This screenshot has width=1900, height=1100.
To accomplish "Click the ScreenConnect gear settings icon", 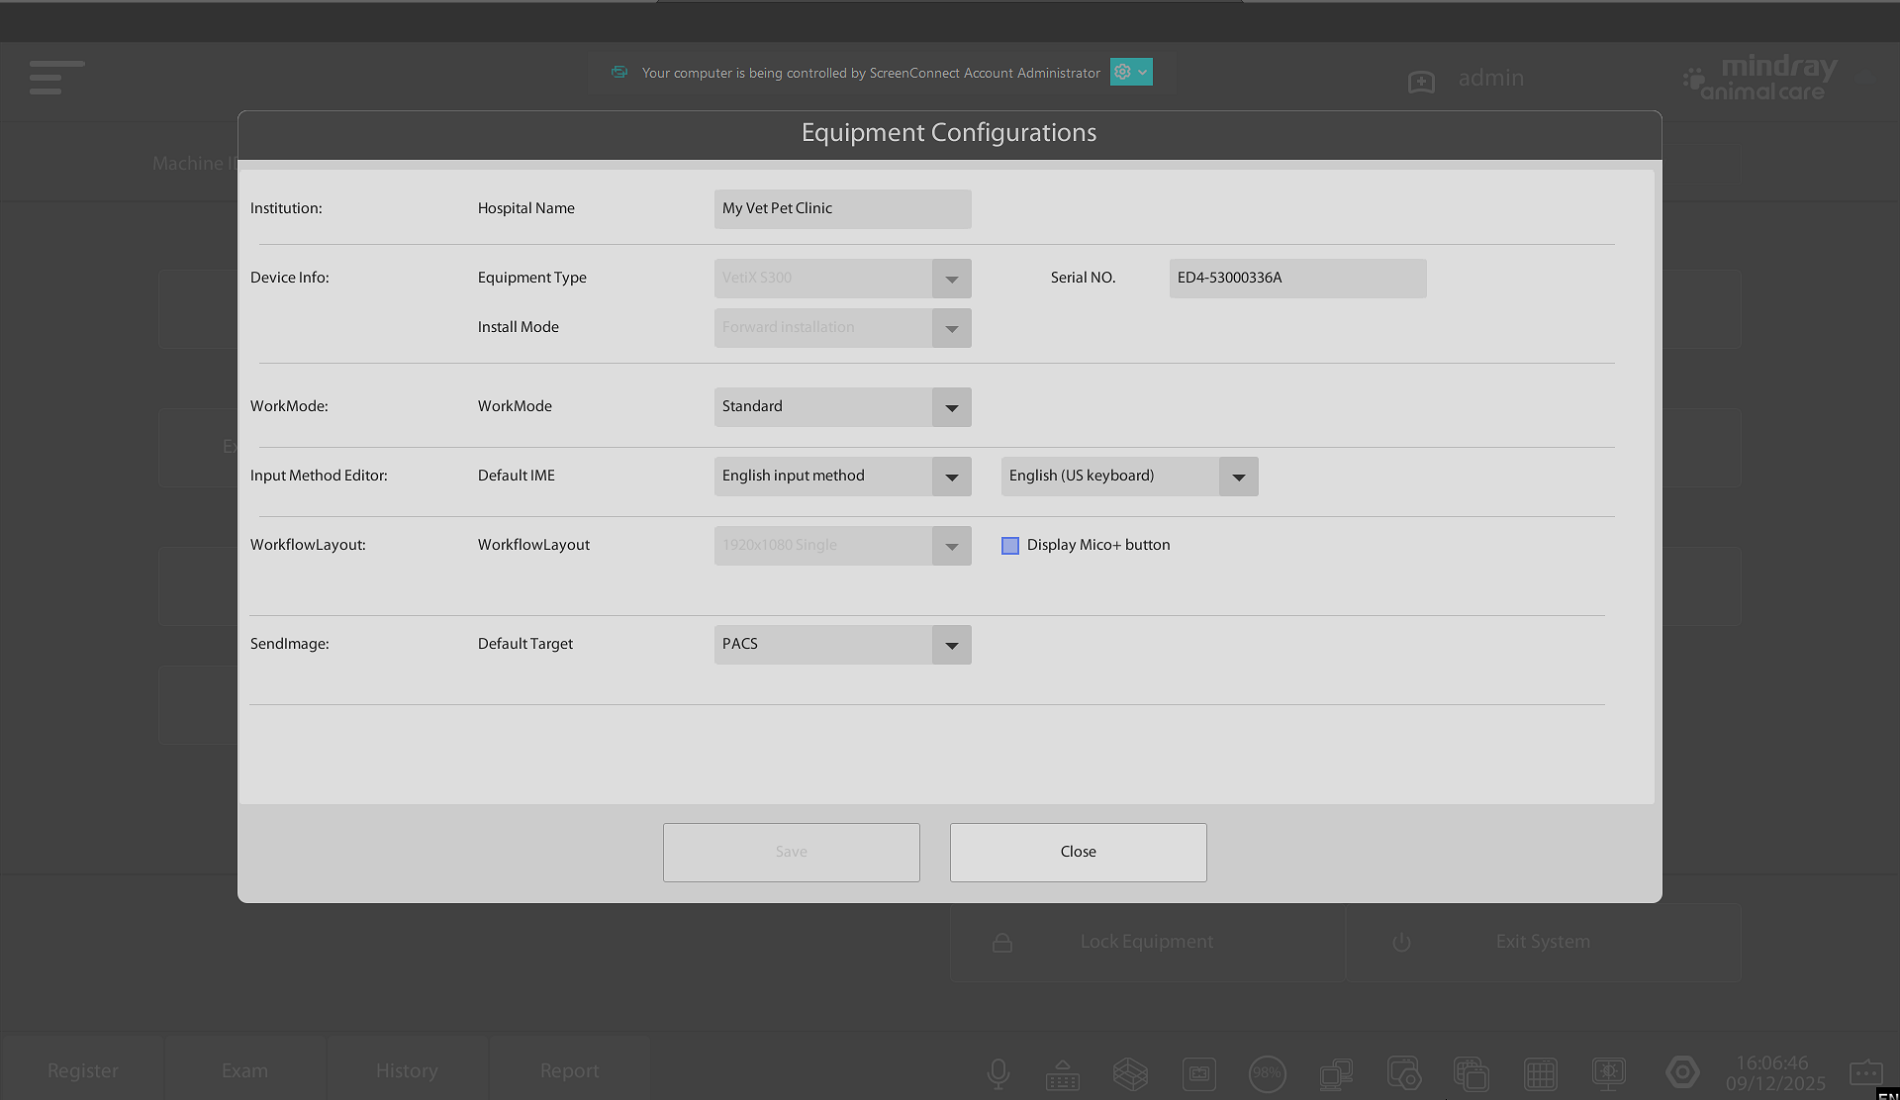I will [x=1122, y=72].
